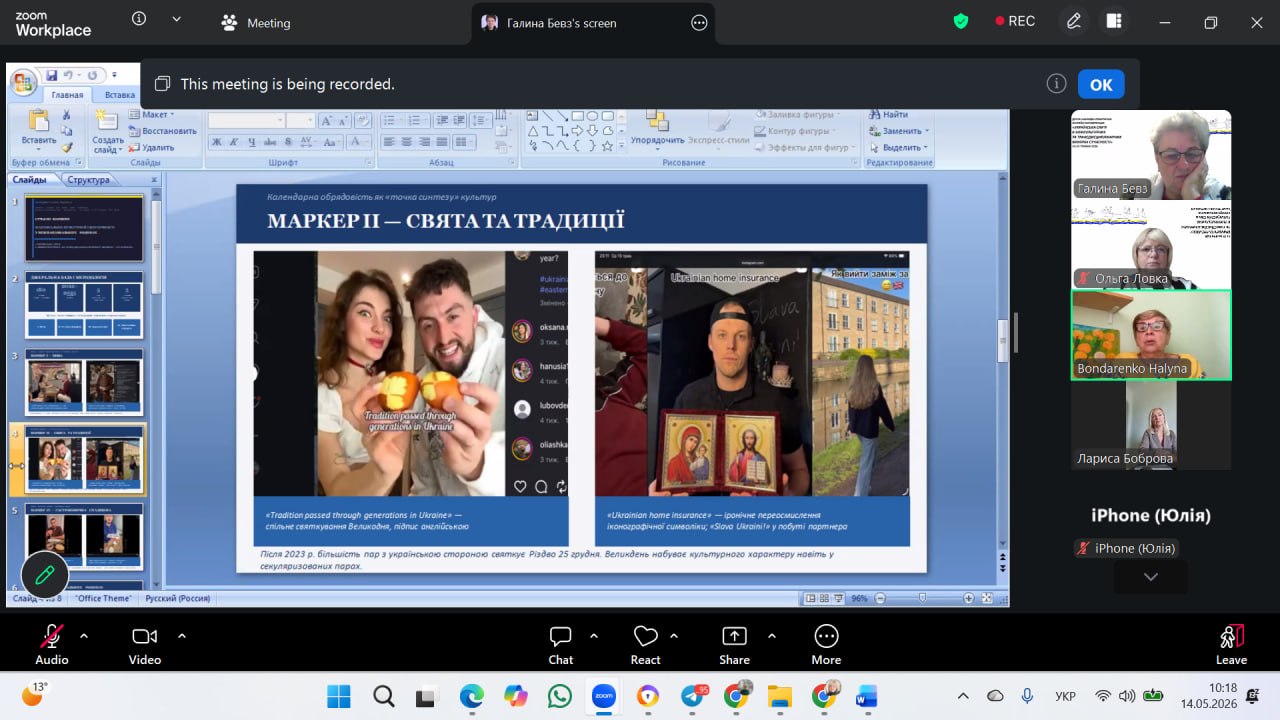Viewport: 1280px width, 720px height.
Task: Click the encryption shield icon
Action: [961, 21]
